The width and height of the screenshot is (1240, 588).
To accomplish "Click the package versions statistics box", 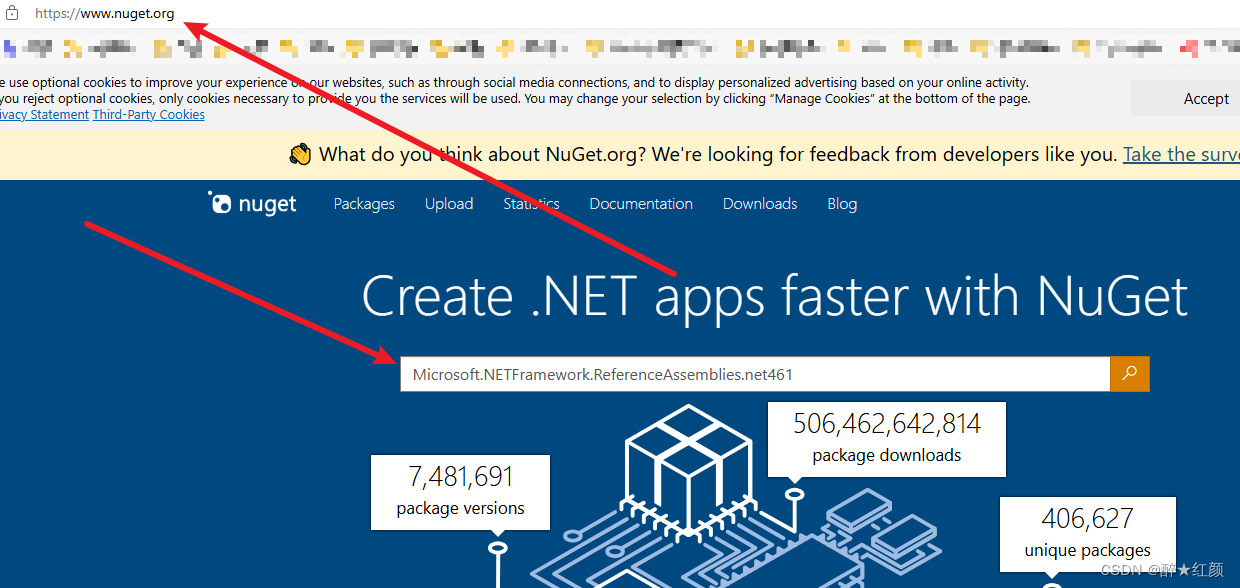I will coord(459,492).
